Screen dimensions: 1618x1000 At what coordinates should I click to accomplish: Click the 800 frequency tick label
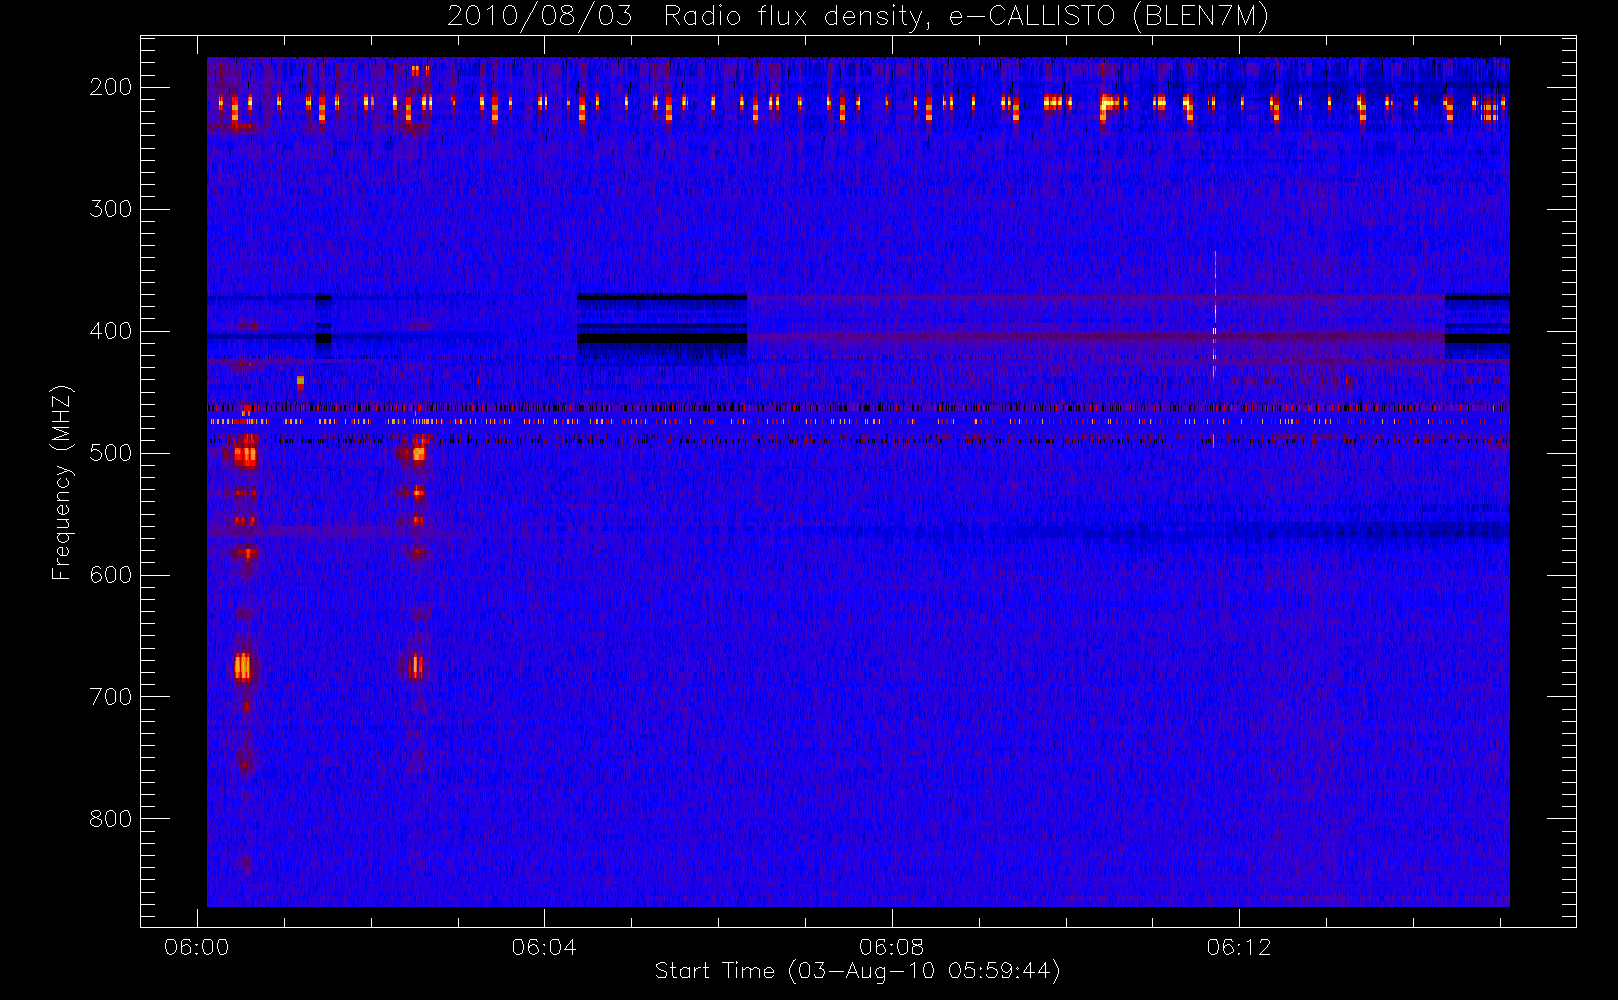[110, 819]
